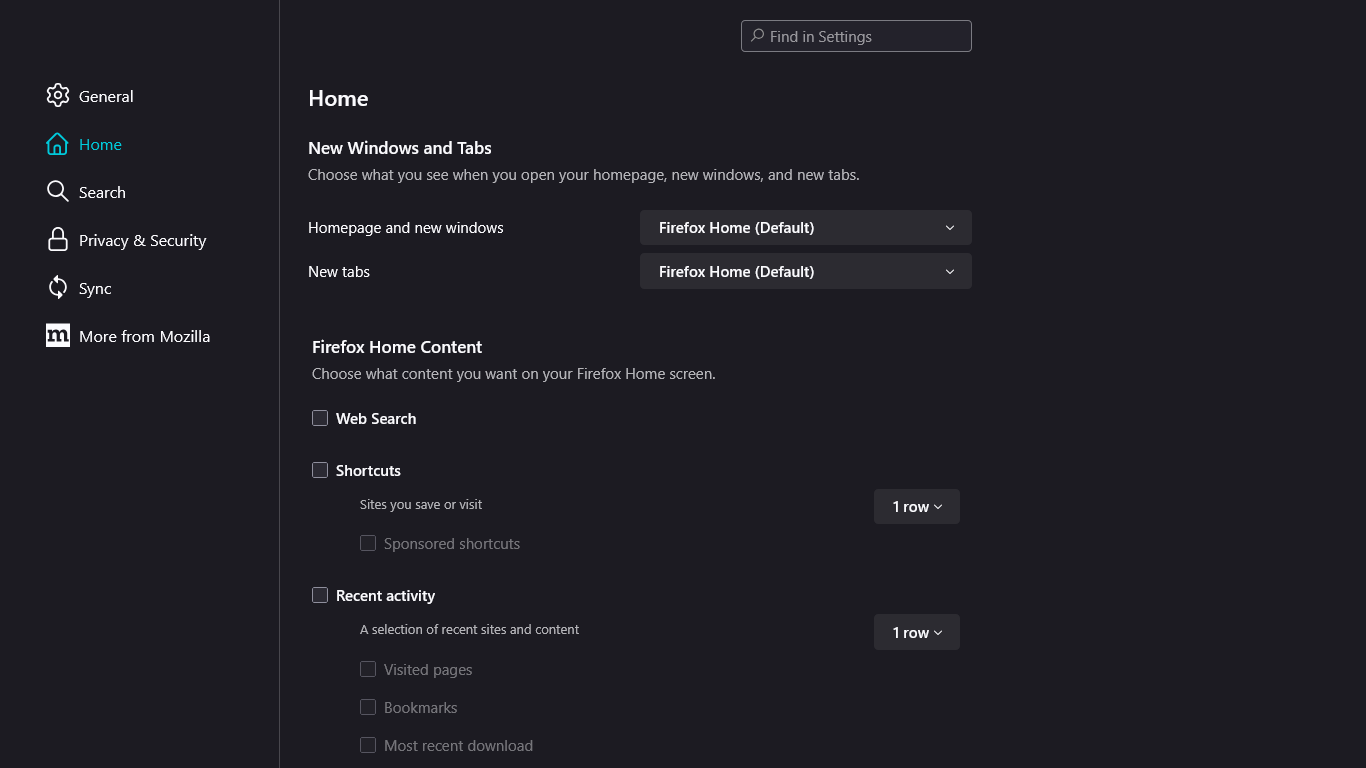Image resolution: width=1366 pixels, height=768 pixels.
Task: Click the "Homepage and new windows" label
Action: 406,228
